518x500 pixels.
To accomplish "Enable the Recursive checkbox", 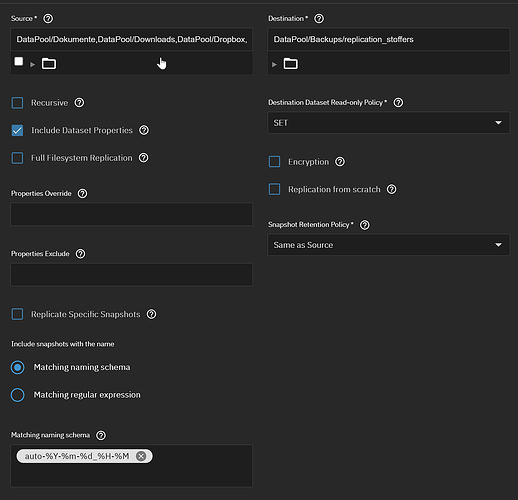I will 17,103.
